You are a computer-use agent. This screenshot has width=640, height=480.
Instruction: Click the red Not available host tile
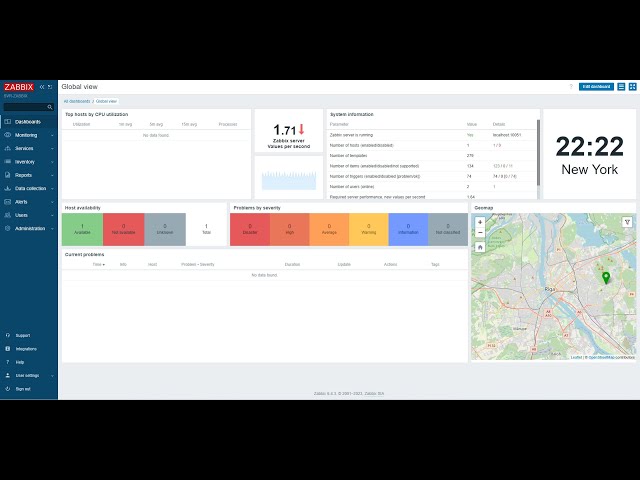124,229
